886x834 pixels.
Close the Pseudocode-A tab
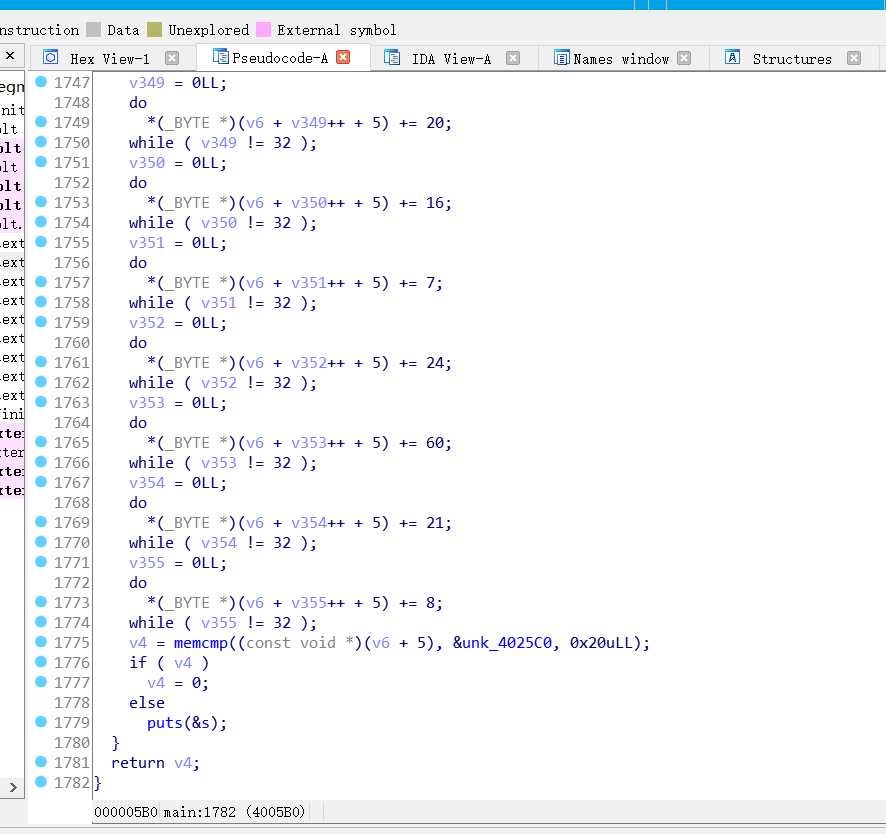[343, 57]
